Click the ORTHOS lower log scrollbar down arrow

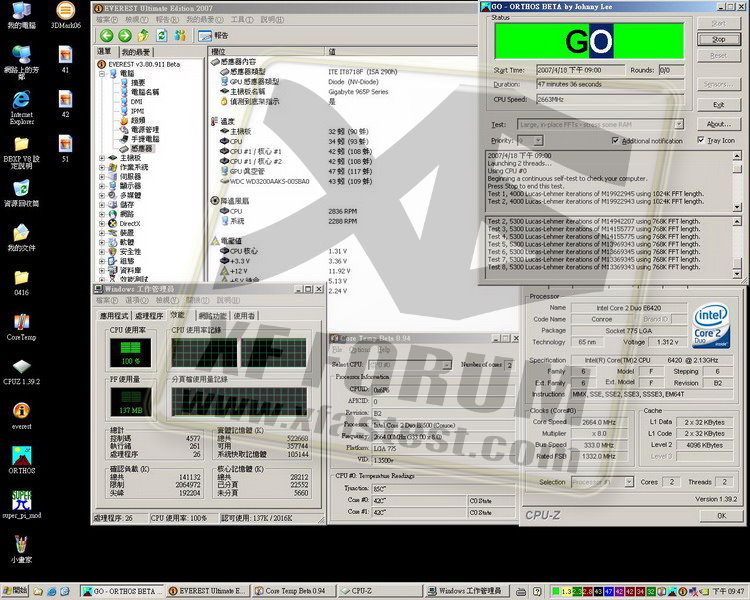(x=737, y=274)
